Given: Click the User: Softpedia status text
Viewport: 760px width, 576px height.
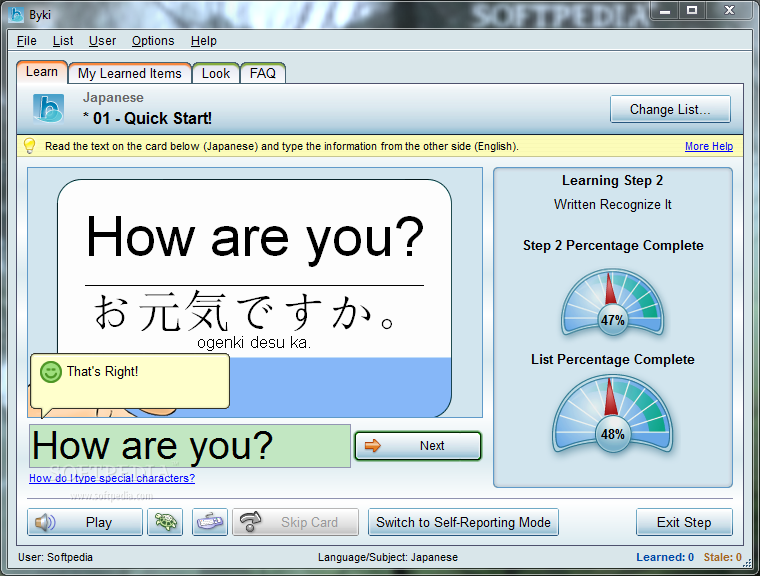Looking at the screenshot, I should pyautogui.click(x=55, y=557).
